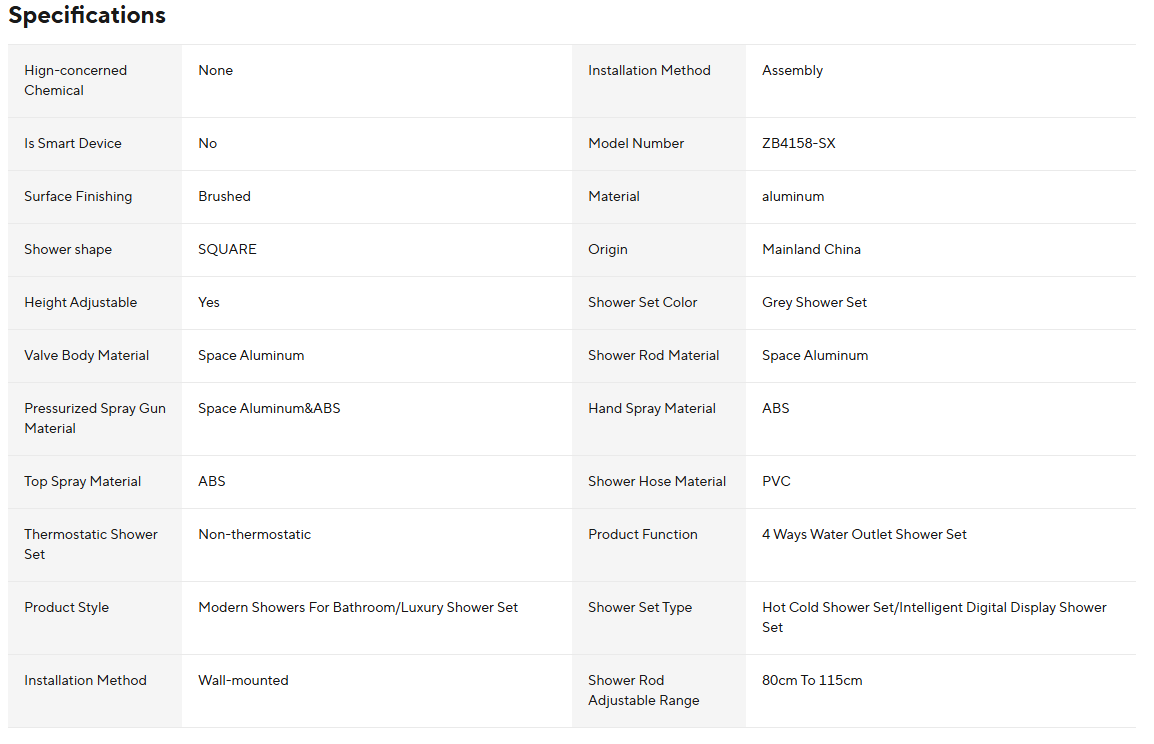Select the Valve Body Material label

[87, 355]
